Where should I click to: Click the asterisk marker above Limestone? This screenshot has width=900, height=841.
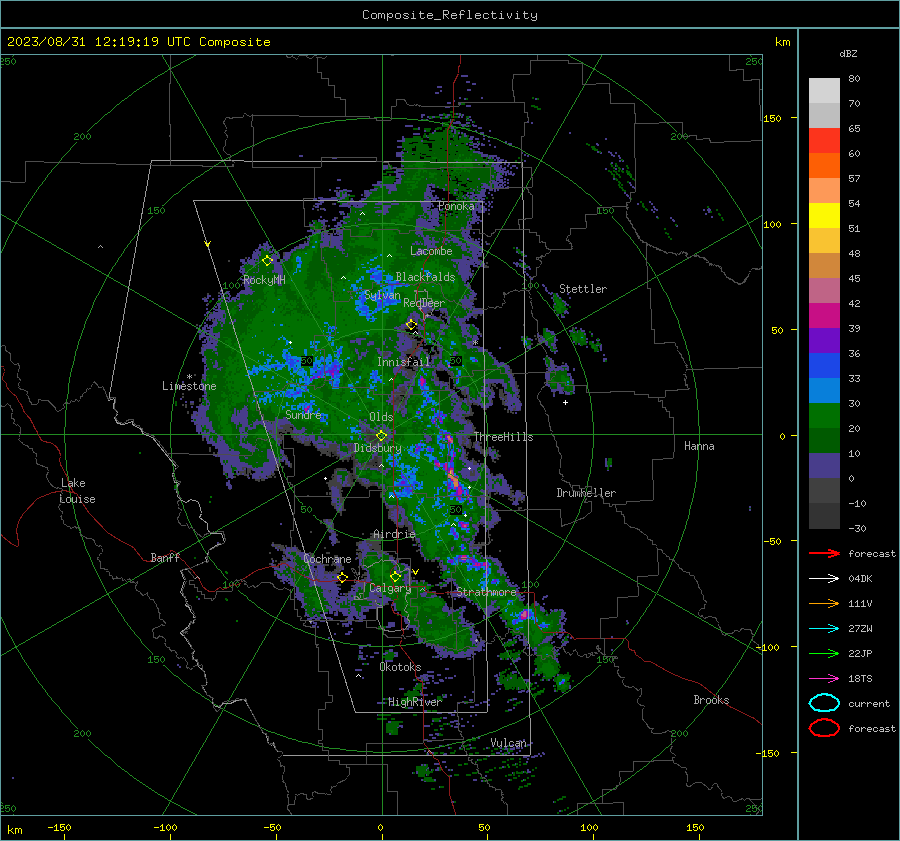[189, 377]
